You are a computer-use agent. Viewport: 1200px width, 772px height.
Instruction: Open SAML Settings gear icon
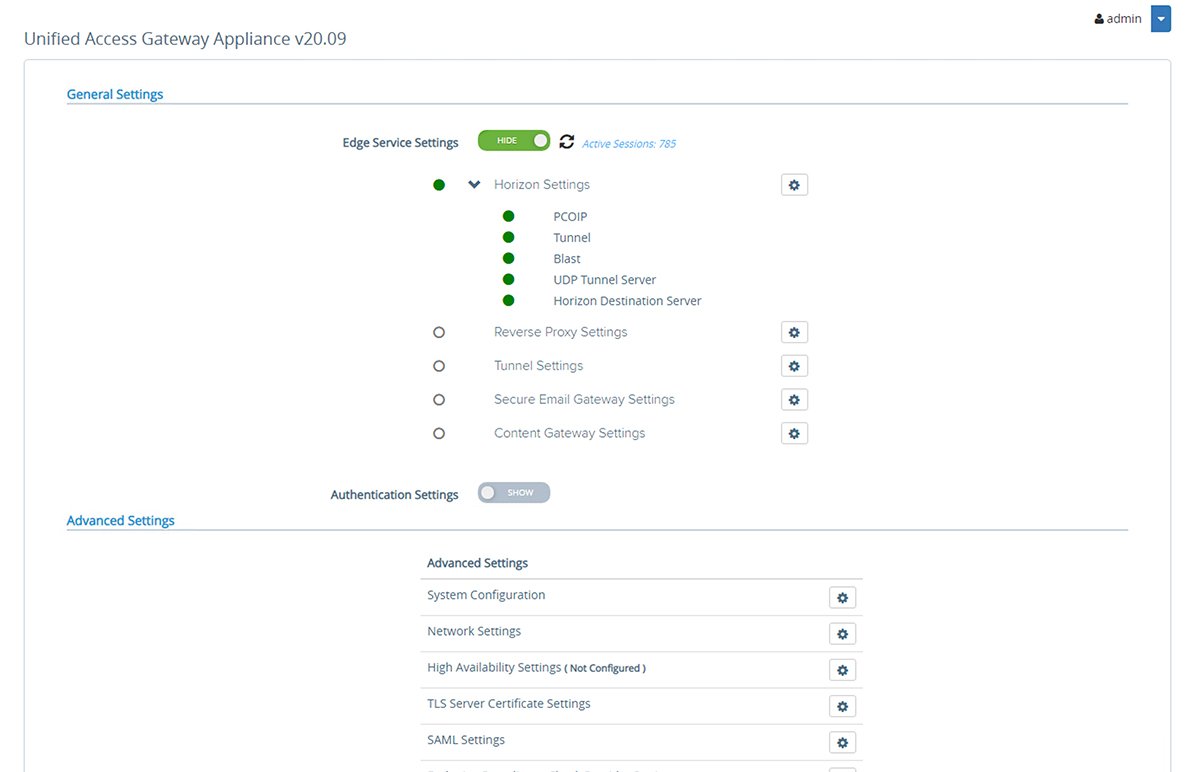pyautogui.click(x=842, y=742)
